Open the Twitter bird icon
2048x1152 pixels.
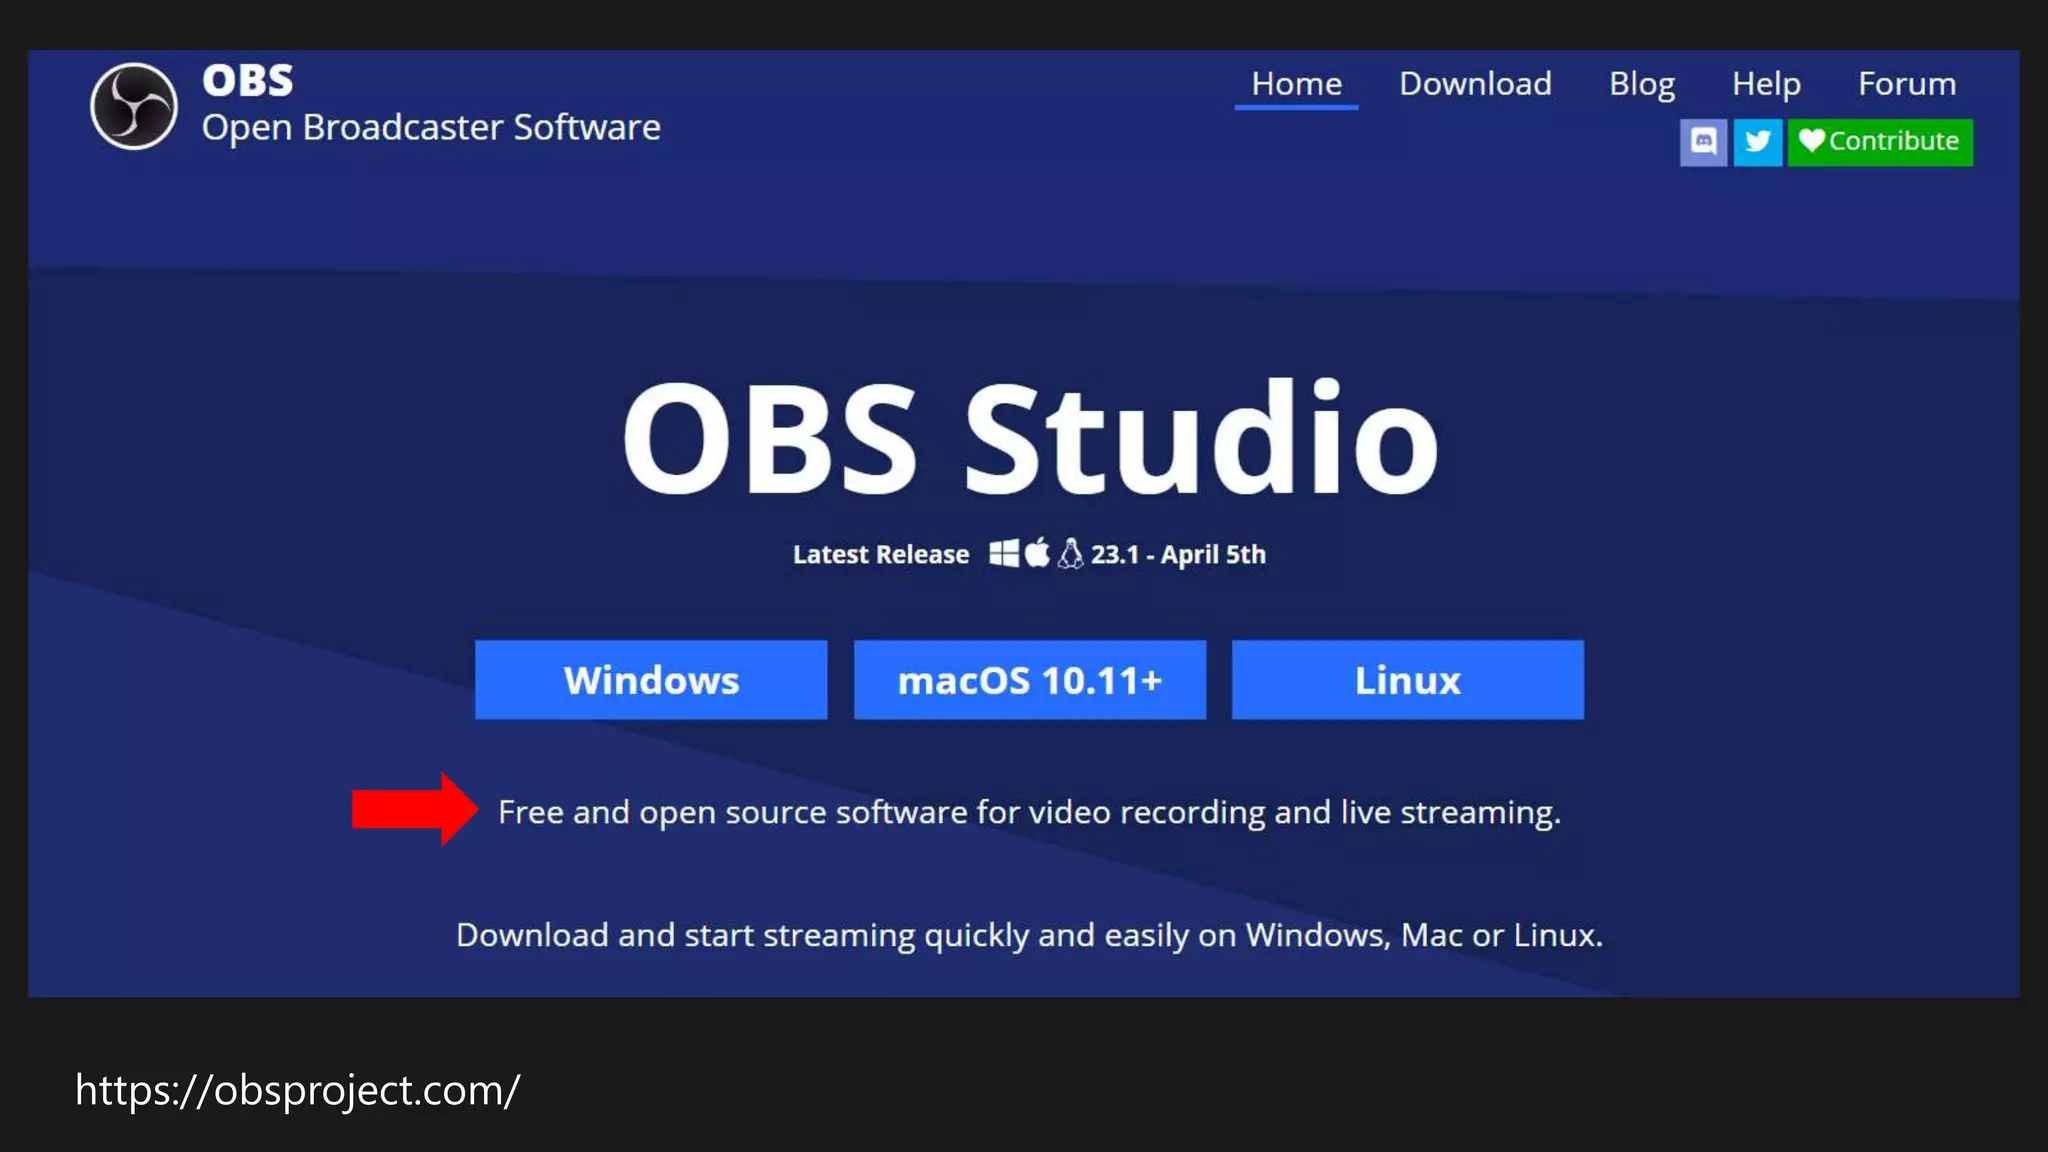(x=1757, y=142)
